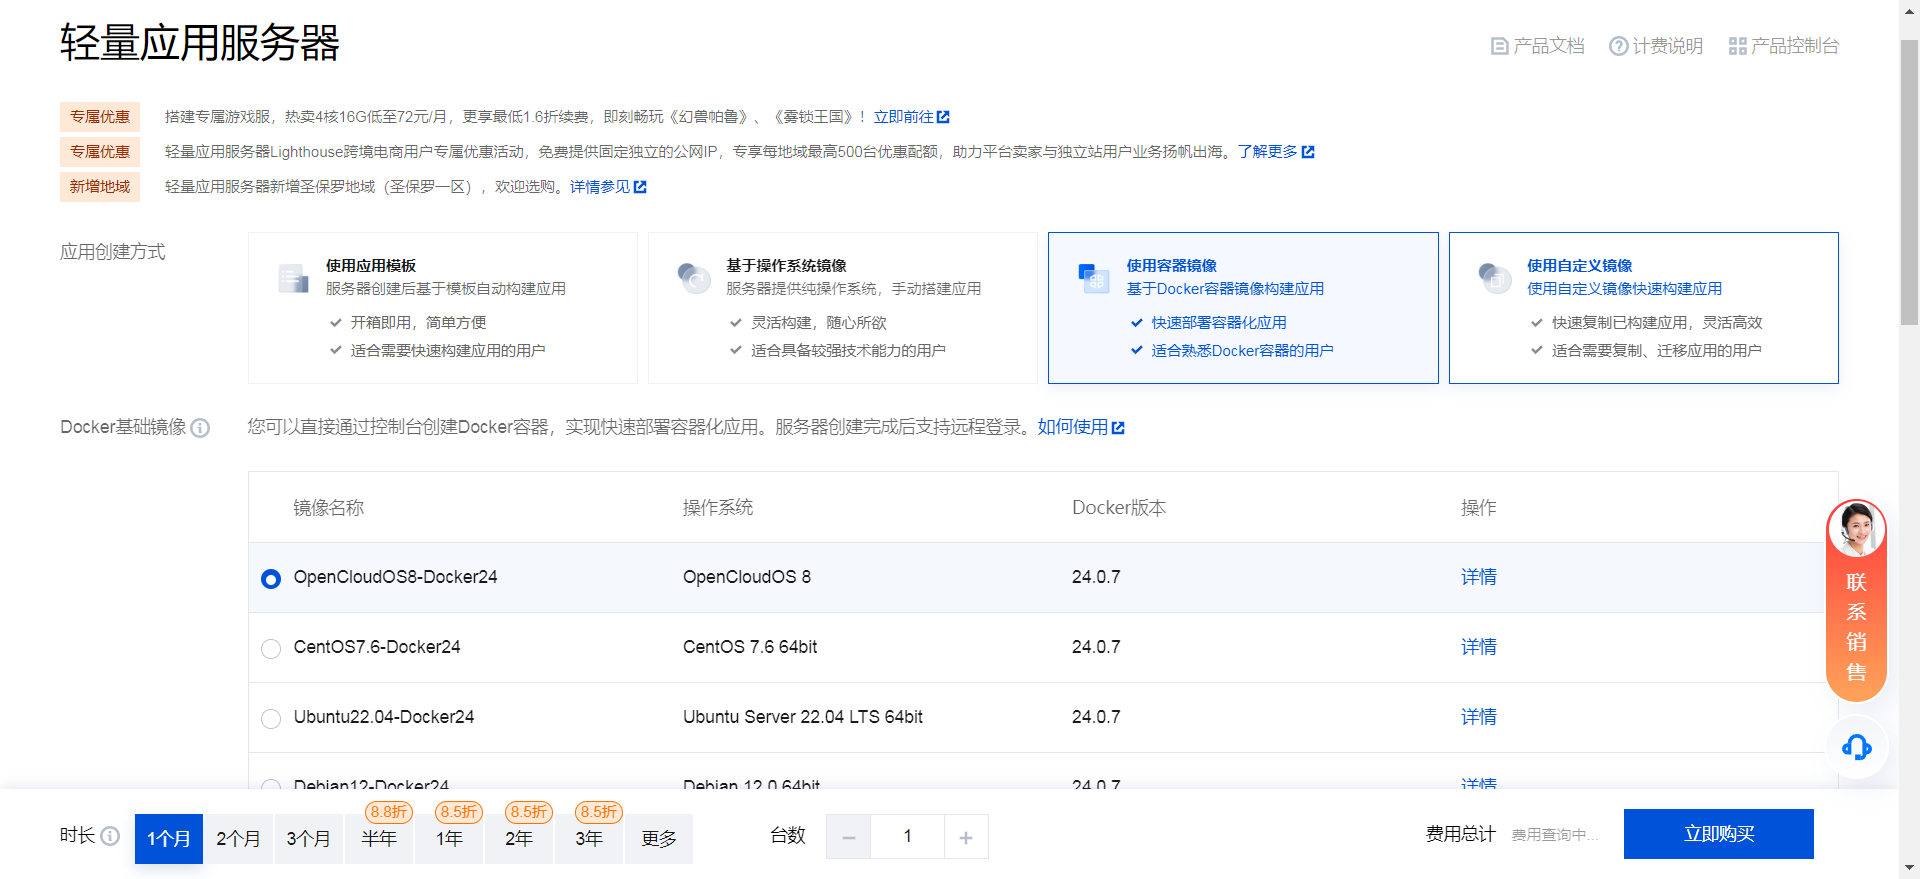Click the 立即购买 button
The height and width of the screenshot is (879, 1920).
click(x=1719, y=834)
